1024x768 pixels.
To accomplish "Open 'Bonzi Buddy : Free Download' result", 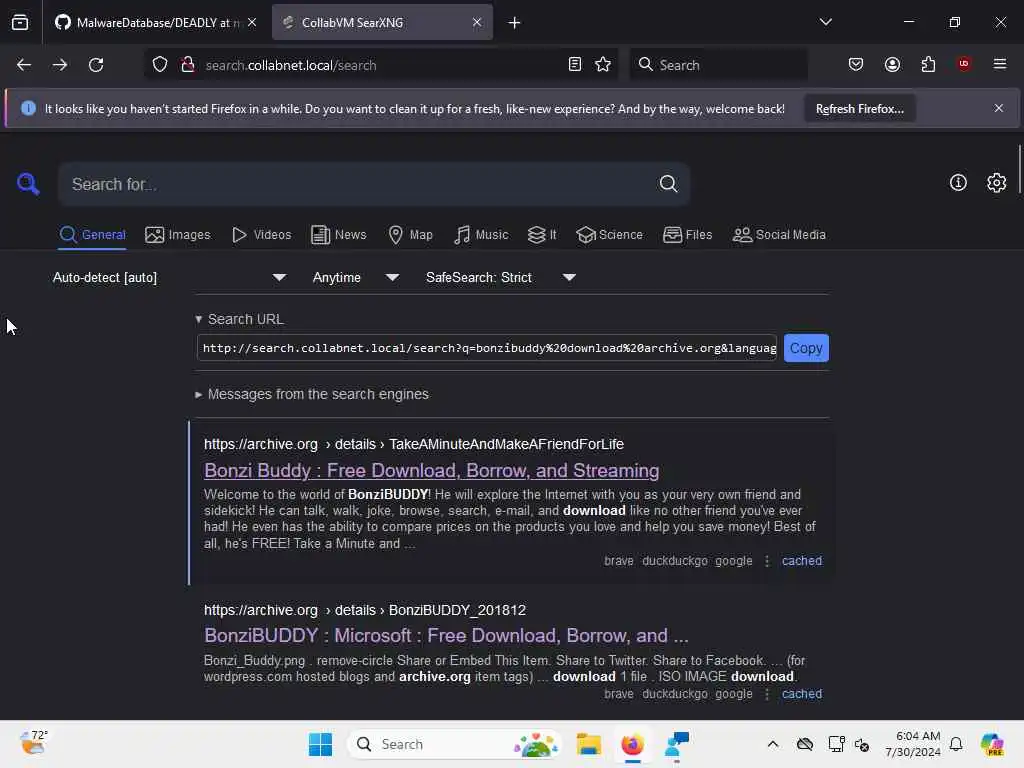I will pos(431,470).
